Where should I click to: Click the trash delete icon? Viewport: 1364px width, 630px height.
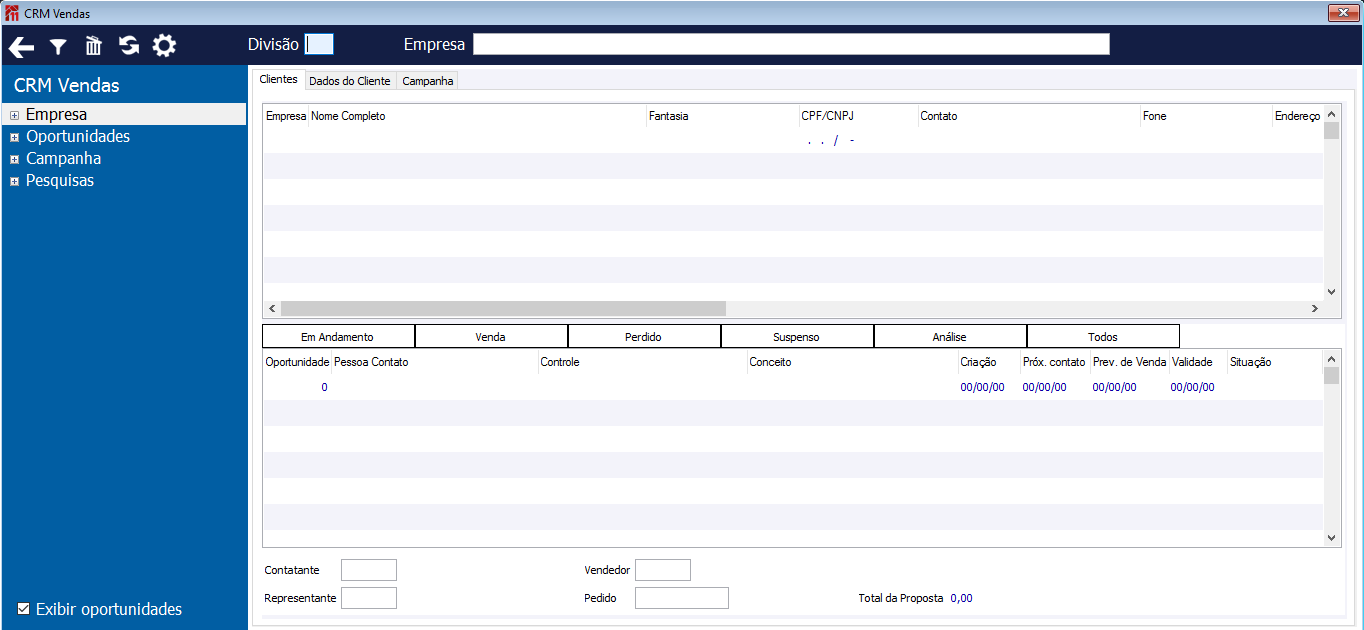click(x=93, y=46)
